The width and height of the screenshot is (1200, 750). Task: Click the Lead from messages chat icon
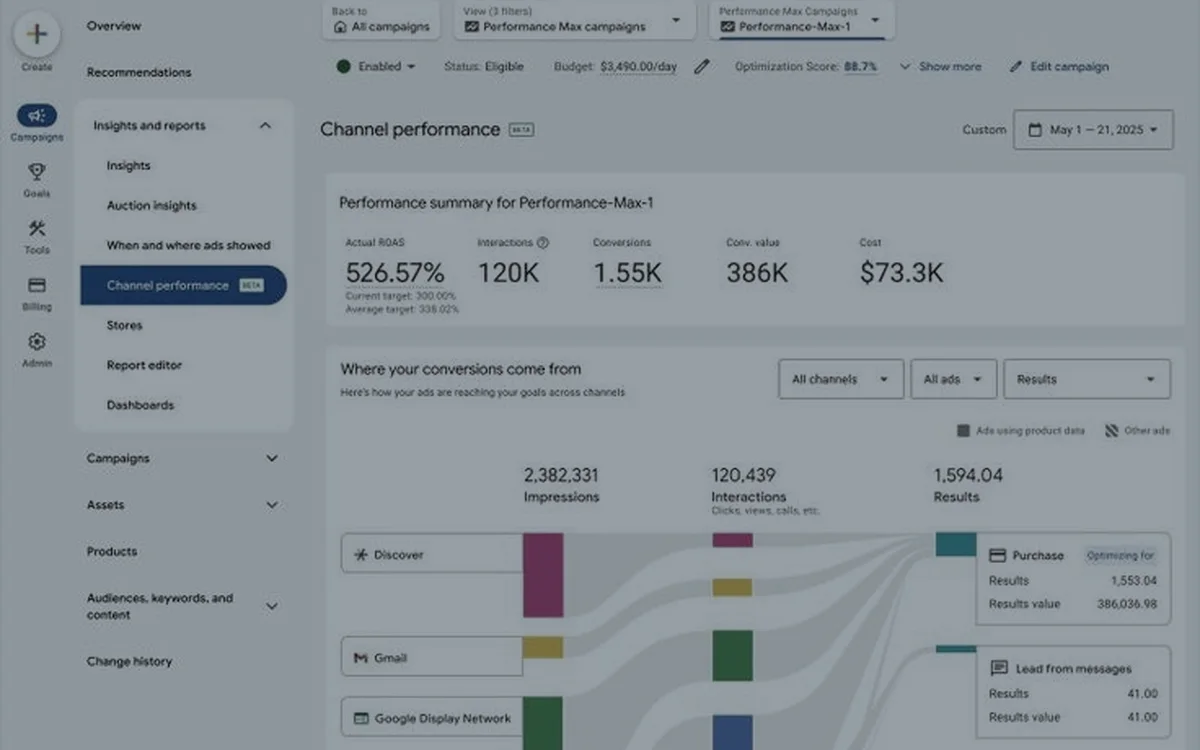click(998, 668)
